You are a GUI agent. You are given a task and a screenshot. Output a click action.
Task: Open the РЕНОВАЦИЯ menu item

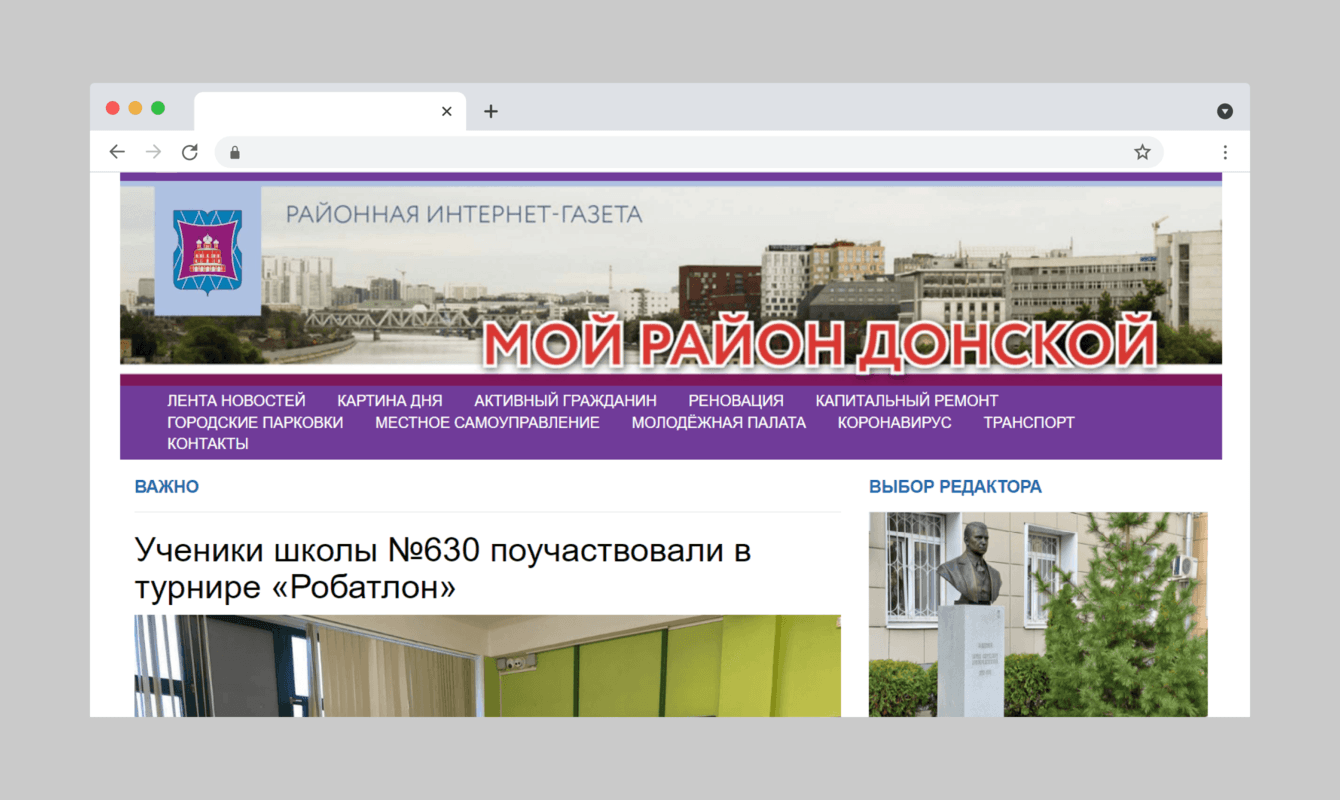pyautogui.click(x=736, y=400)
